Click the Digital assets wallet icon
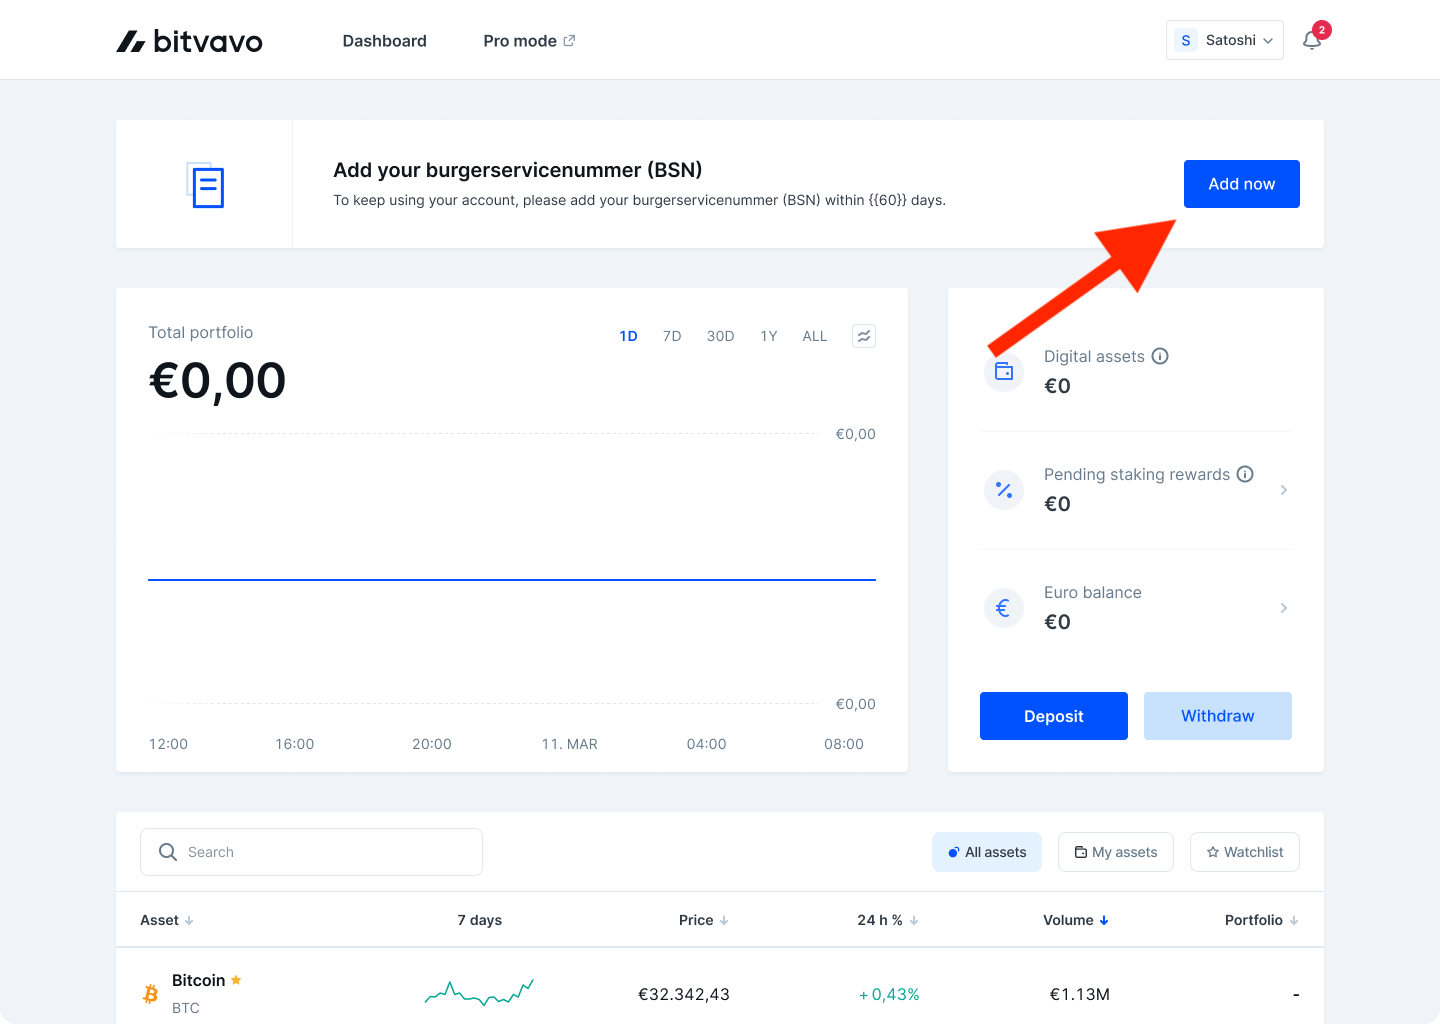The height and width of the screenshot is (1024, 1440). 1004,371
